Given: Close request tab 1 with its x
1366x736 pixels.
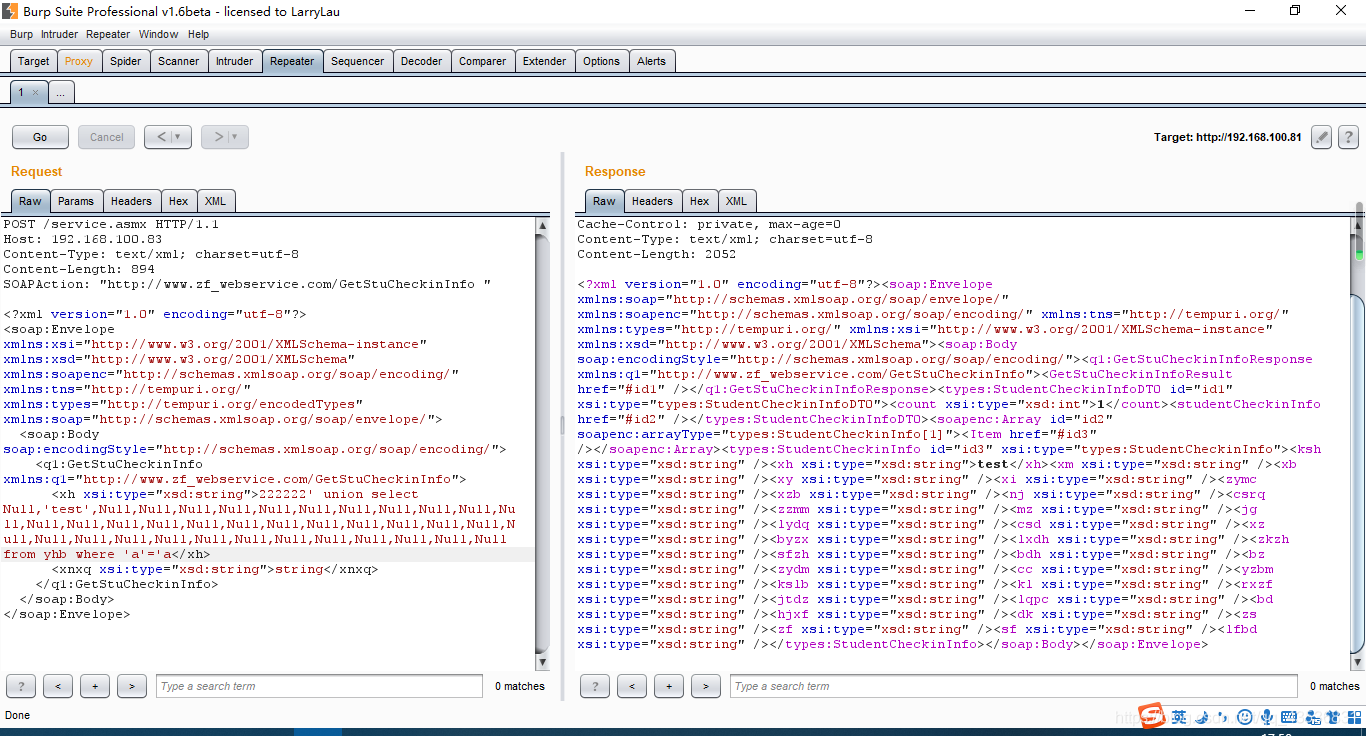Looking at the screenshot, I should (x=35, y=92).
